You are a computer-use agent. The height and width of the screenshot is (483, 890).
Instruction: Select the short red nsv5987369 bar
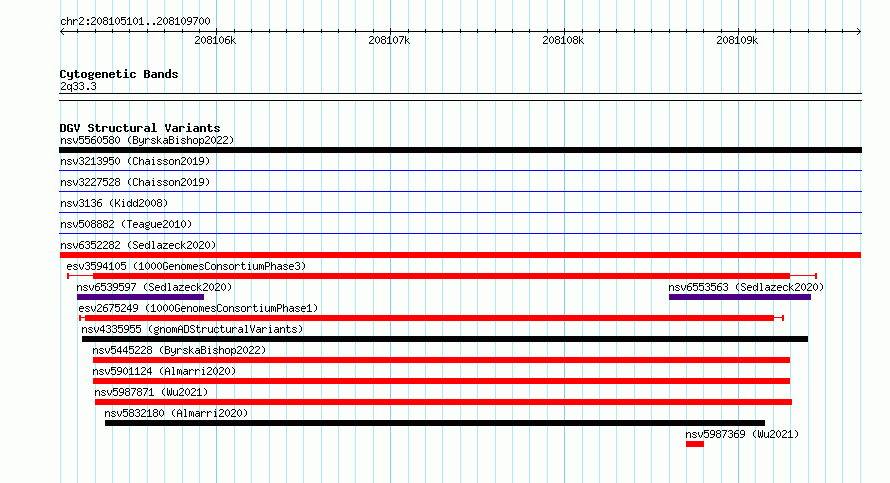pos(695,444)
